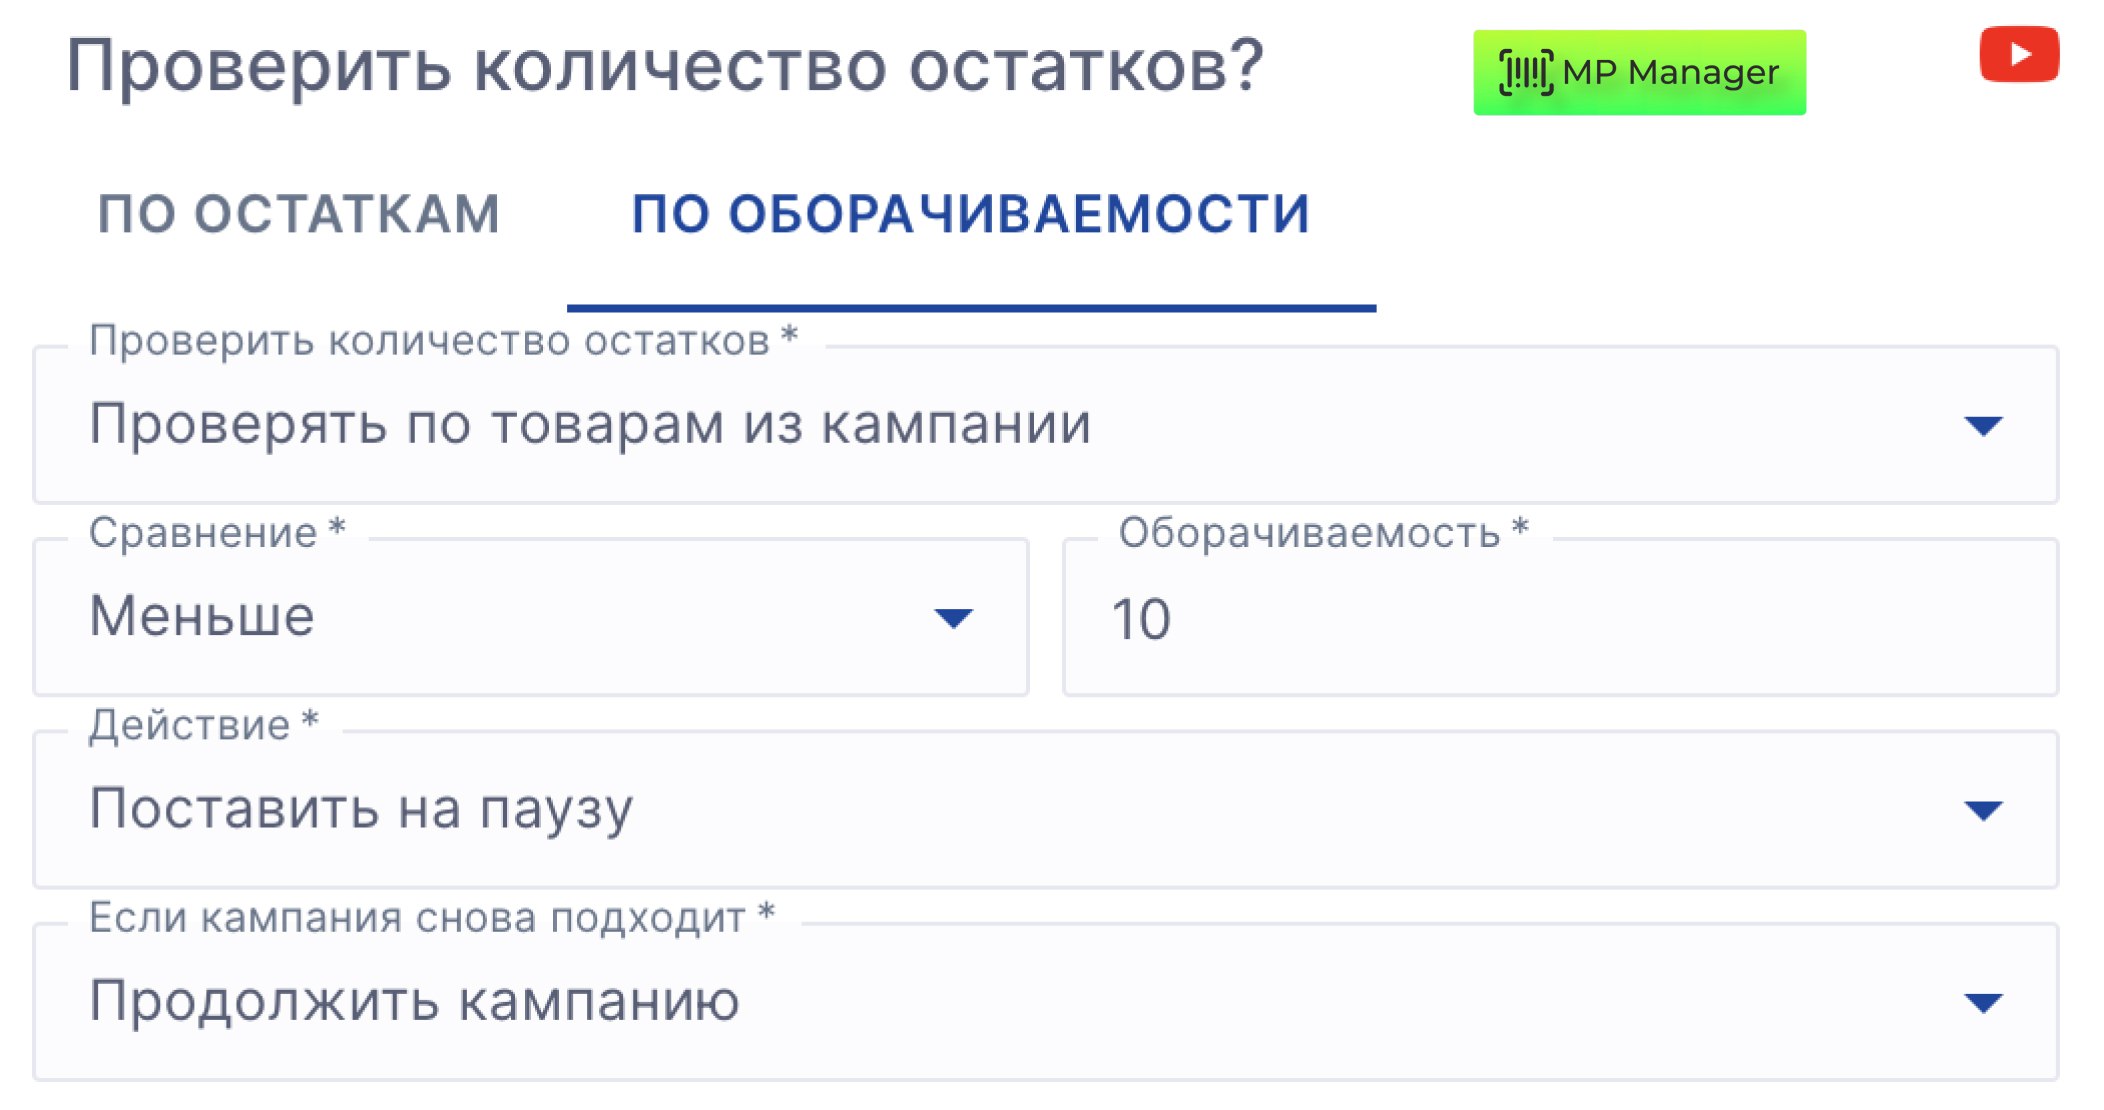
Task: Click the arrow in the «Действие» field
Action: pos(1983,810)
